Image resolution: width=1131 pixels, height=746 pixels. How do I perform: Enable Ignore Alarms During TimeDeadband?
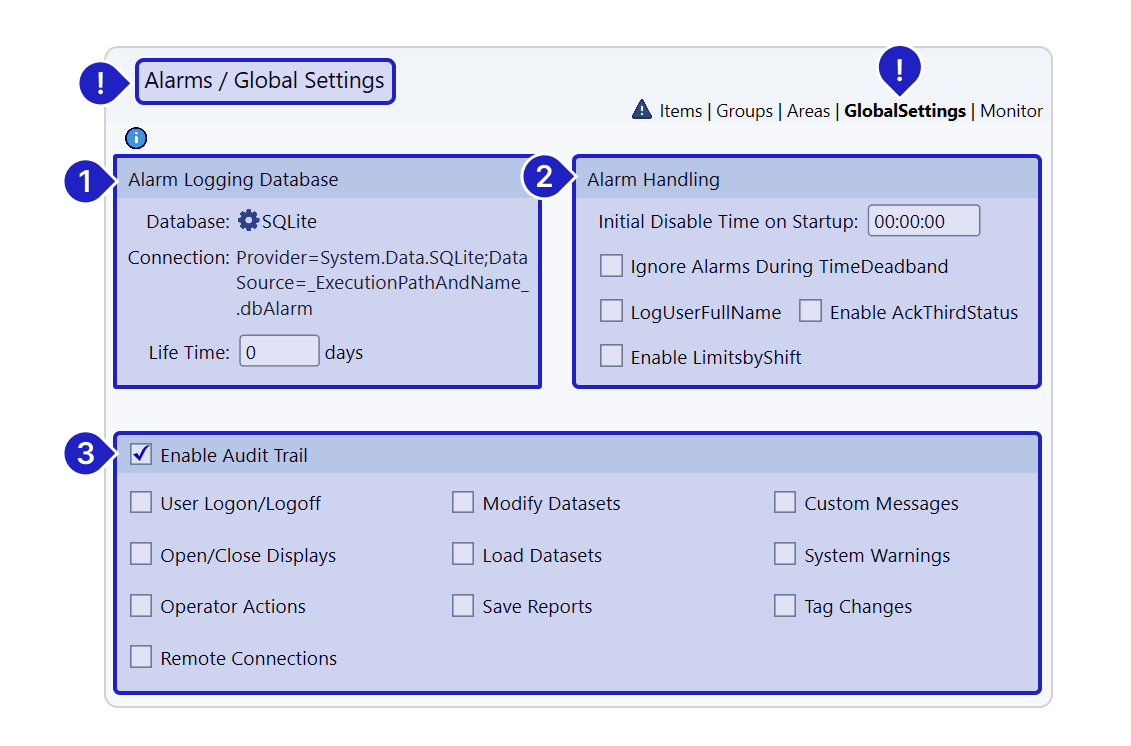(x=611, y=266)
